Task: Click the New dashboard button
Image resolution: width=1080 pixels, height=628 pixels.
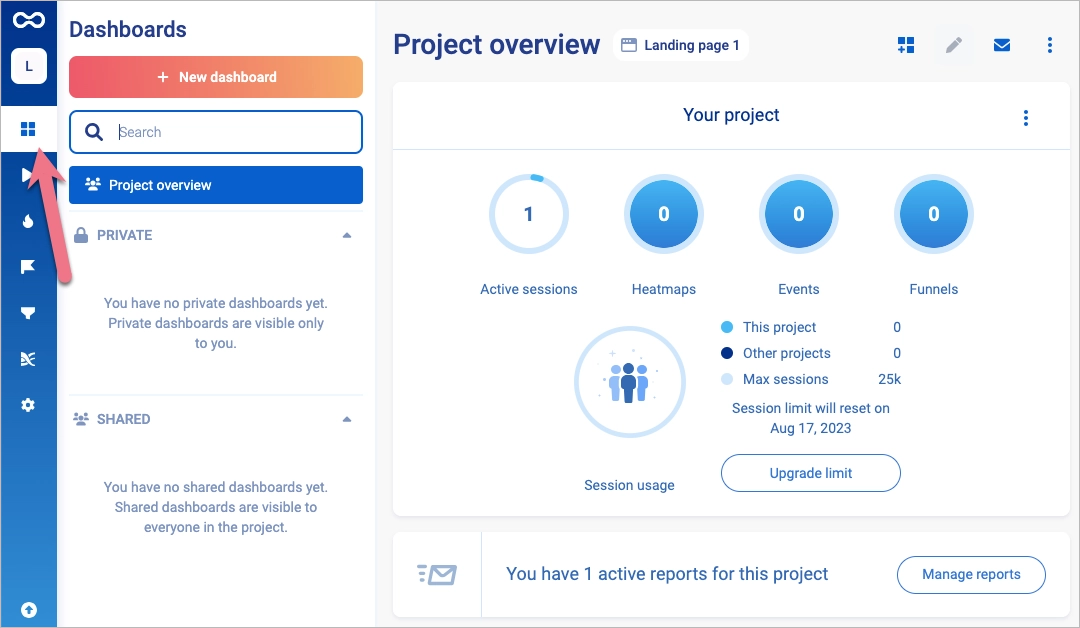Action: (x=215, y=77)
